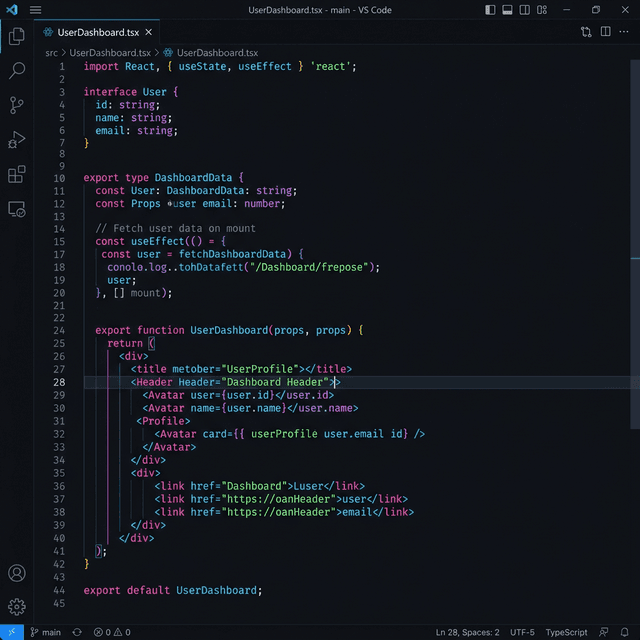Change the UTF-5 file encoding
Screen dimensions: 640x640
coord(522,632)
